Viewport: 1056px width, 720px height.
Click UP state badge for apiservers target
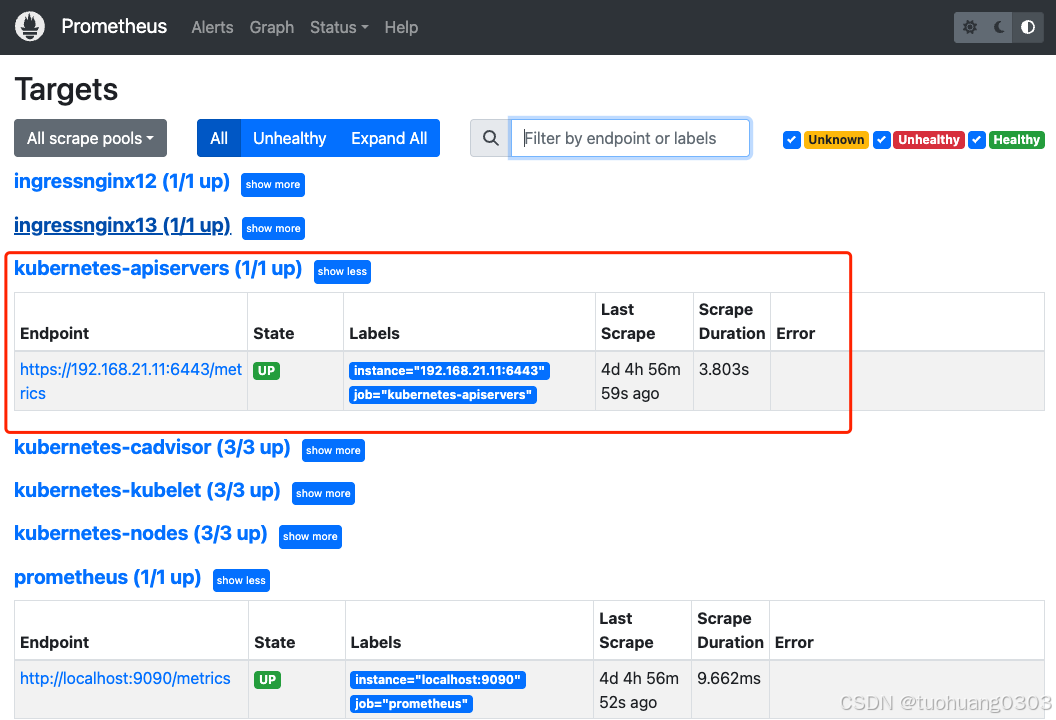[267, 370]
